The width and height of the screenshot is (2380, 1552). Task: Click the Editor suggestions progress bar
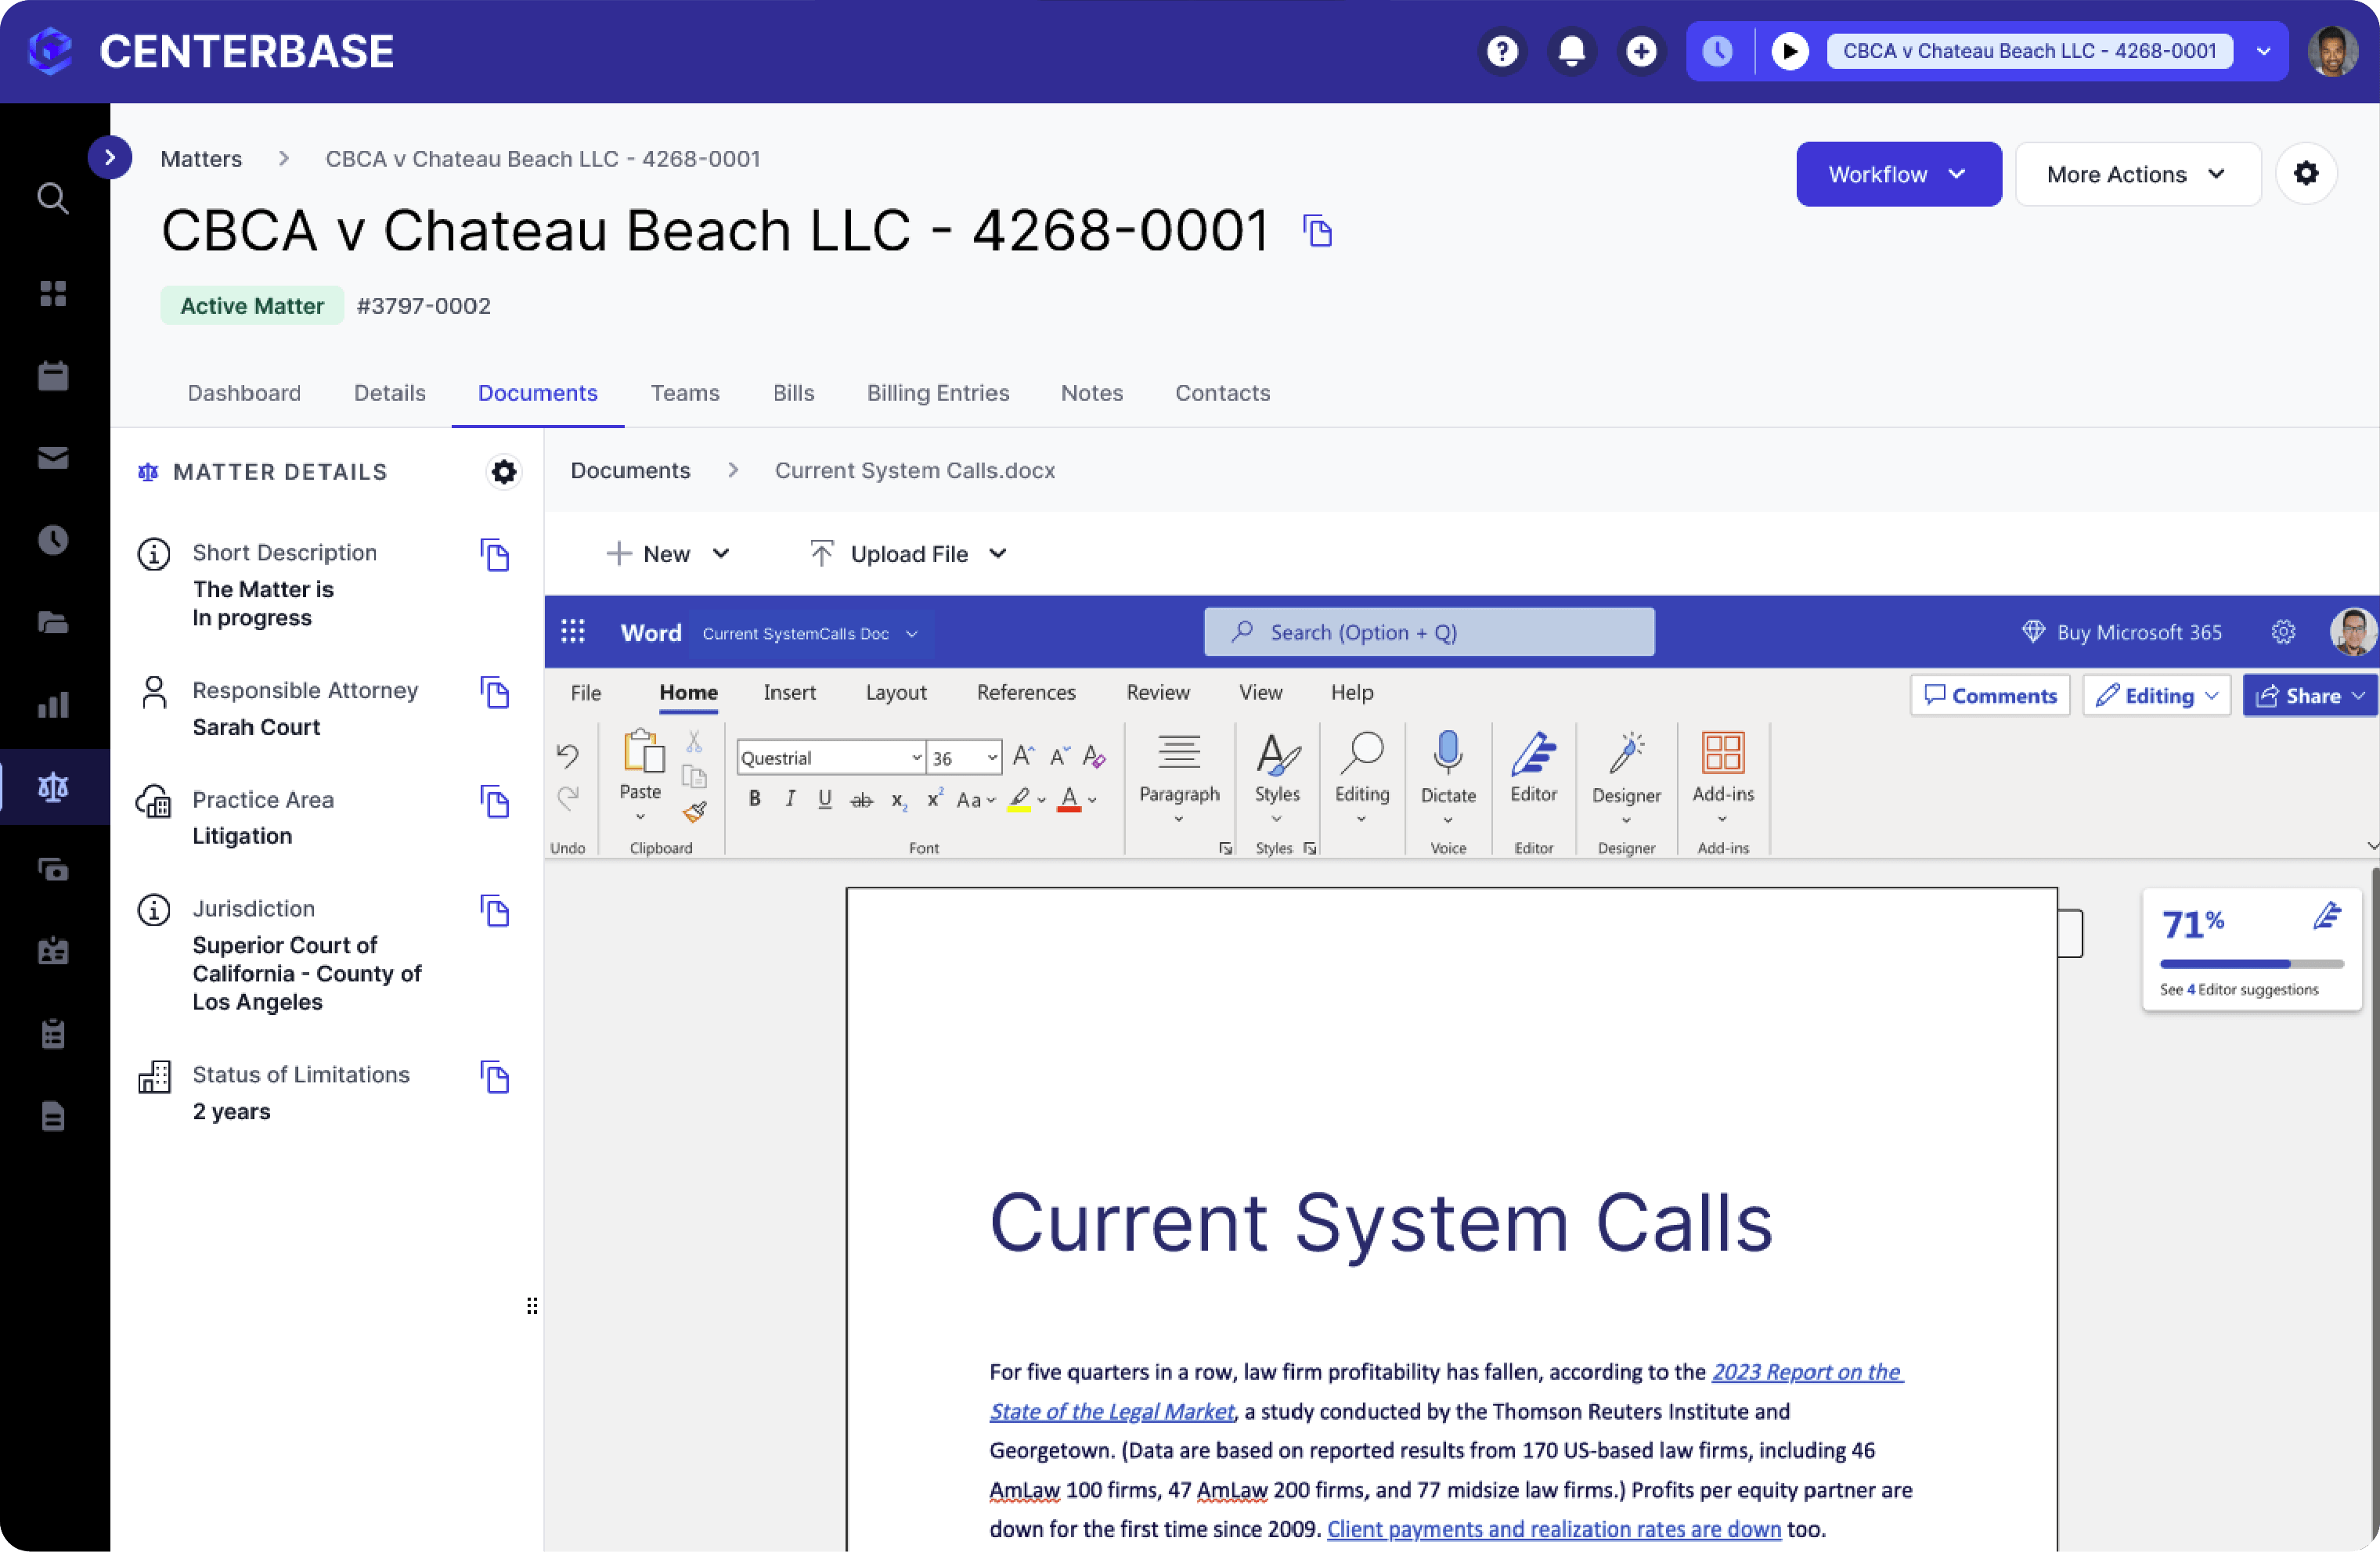coord(2249,963)
